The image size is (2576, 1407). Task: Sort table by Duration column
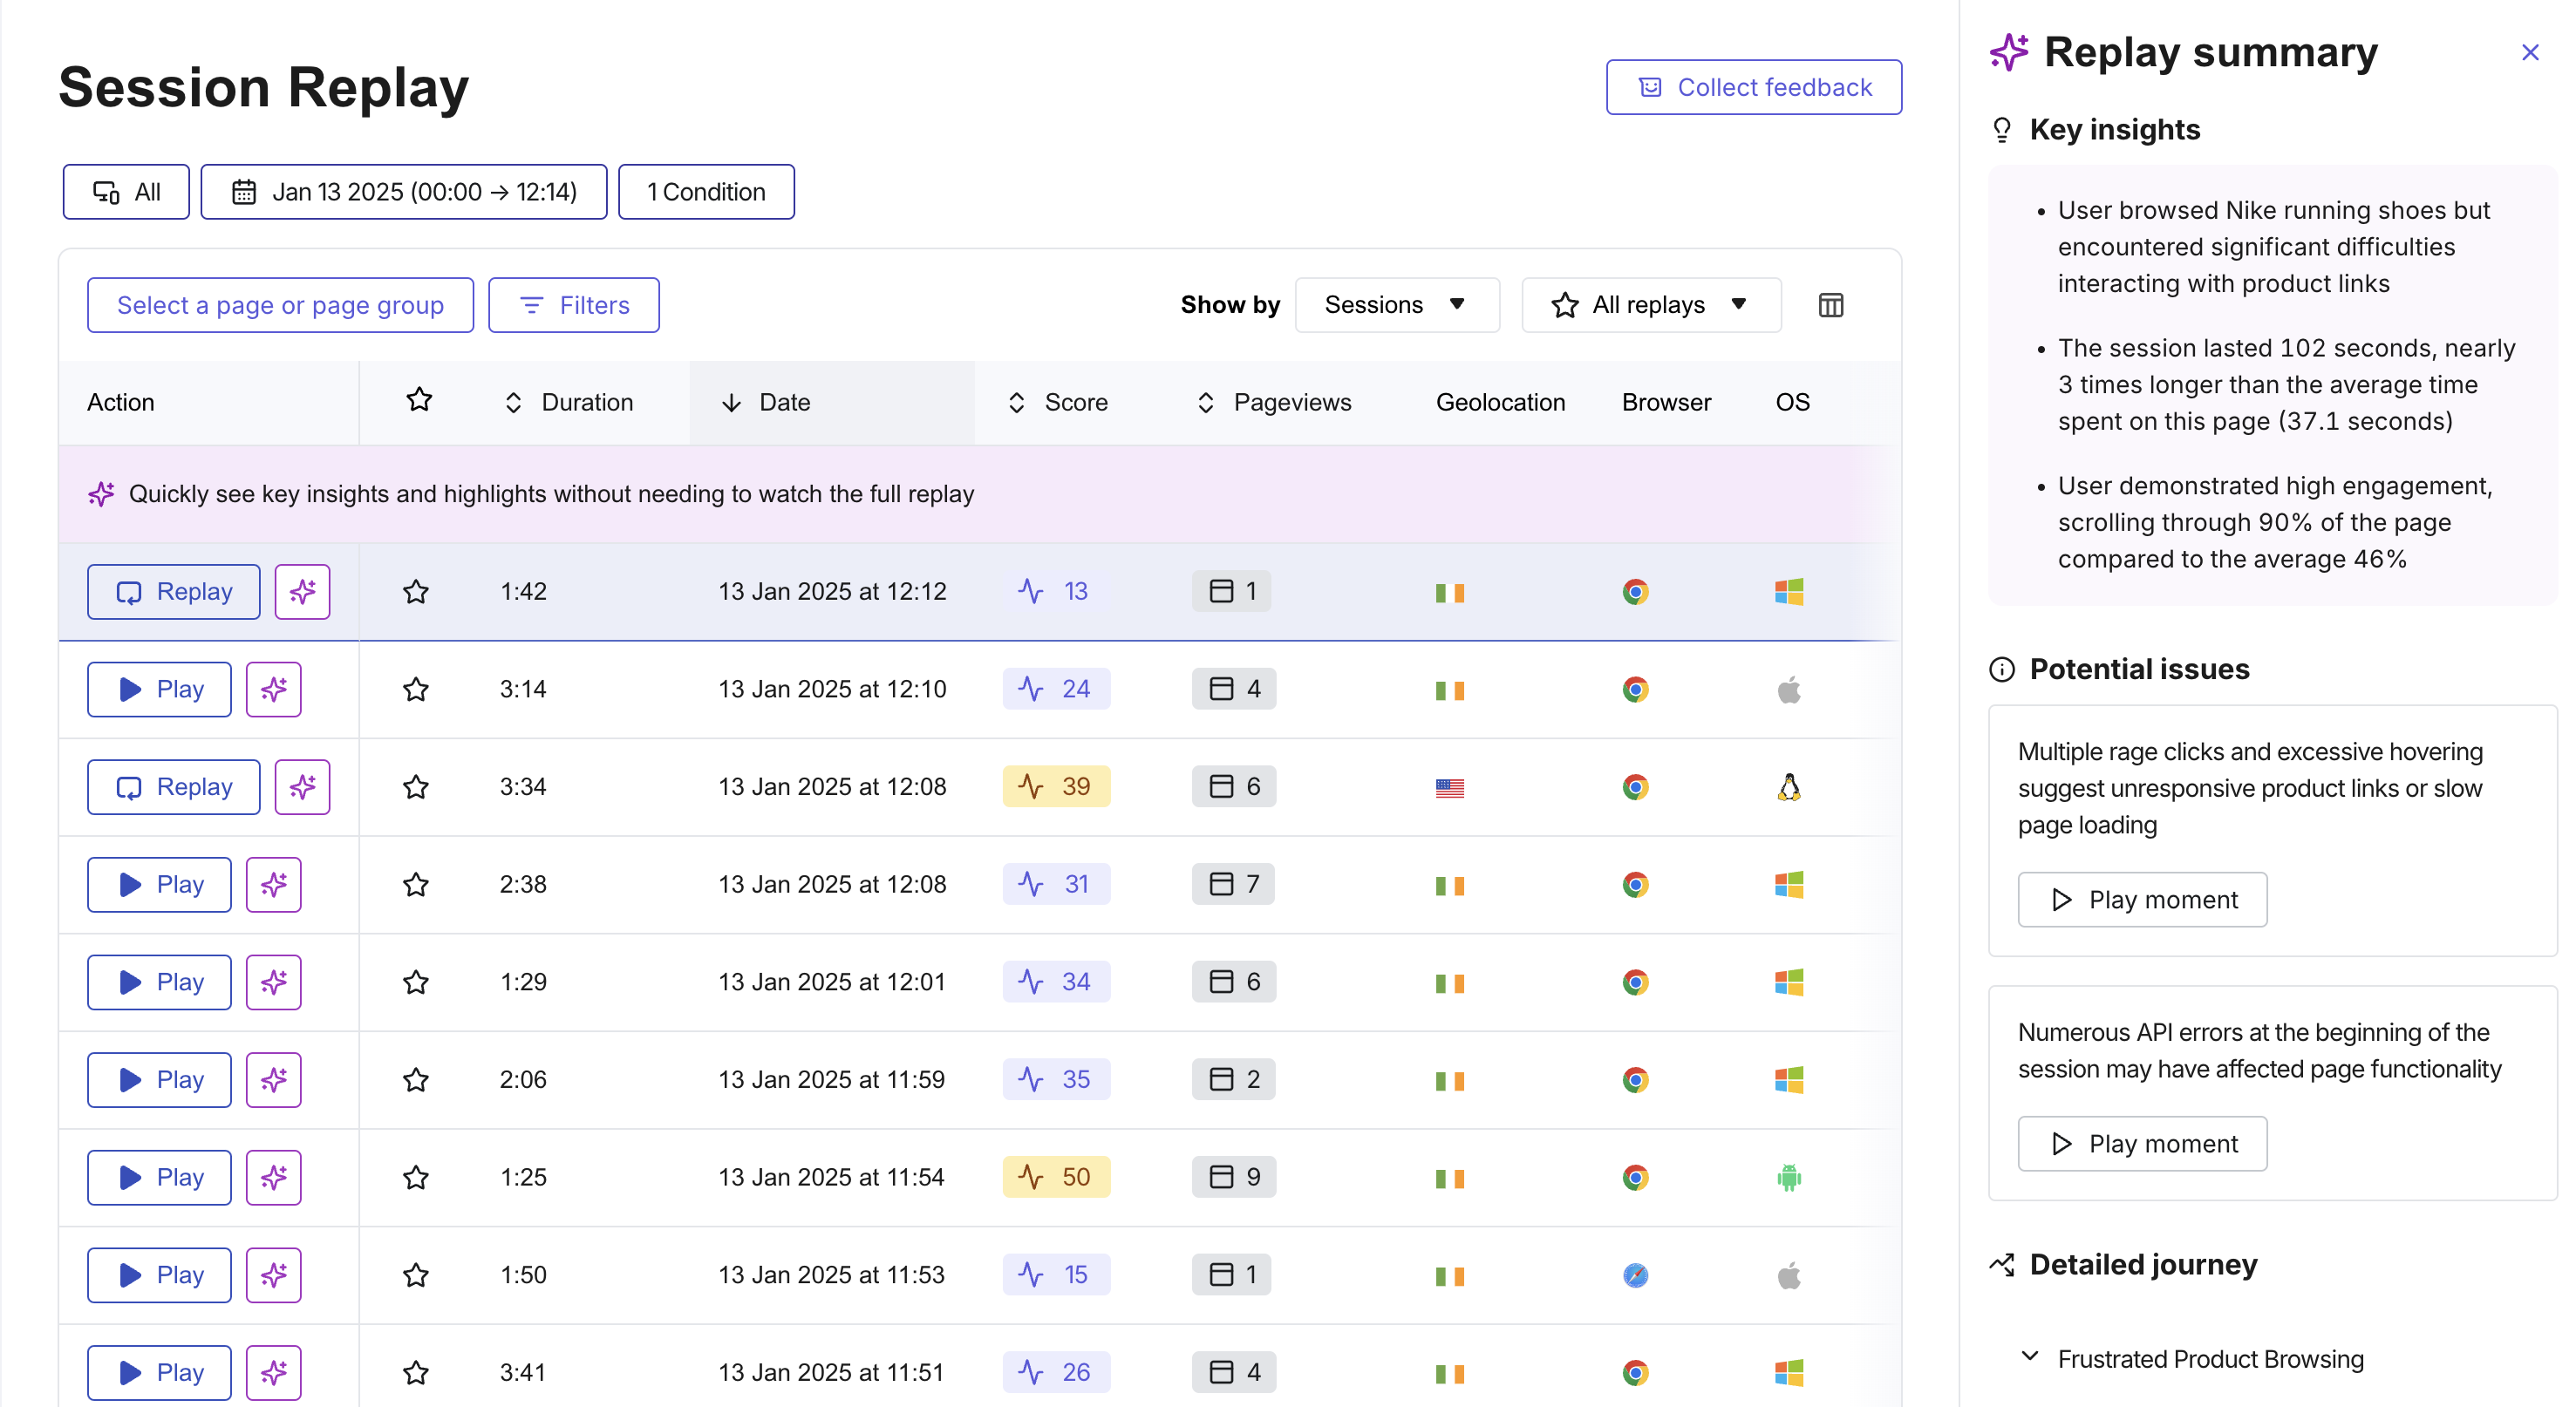569,402
